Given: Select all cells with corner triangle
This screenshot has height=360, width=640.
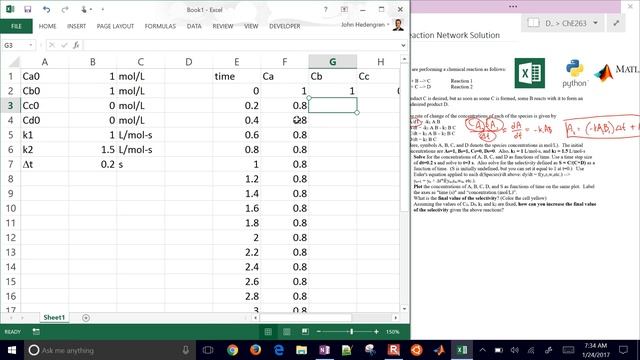Looking at the screenshot, I should tap(14, 62).
